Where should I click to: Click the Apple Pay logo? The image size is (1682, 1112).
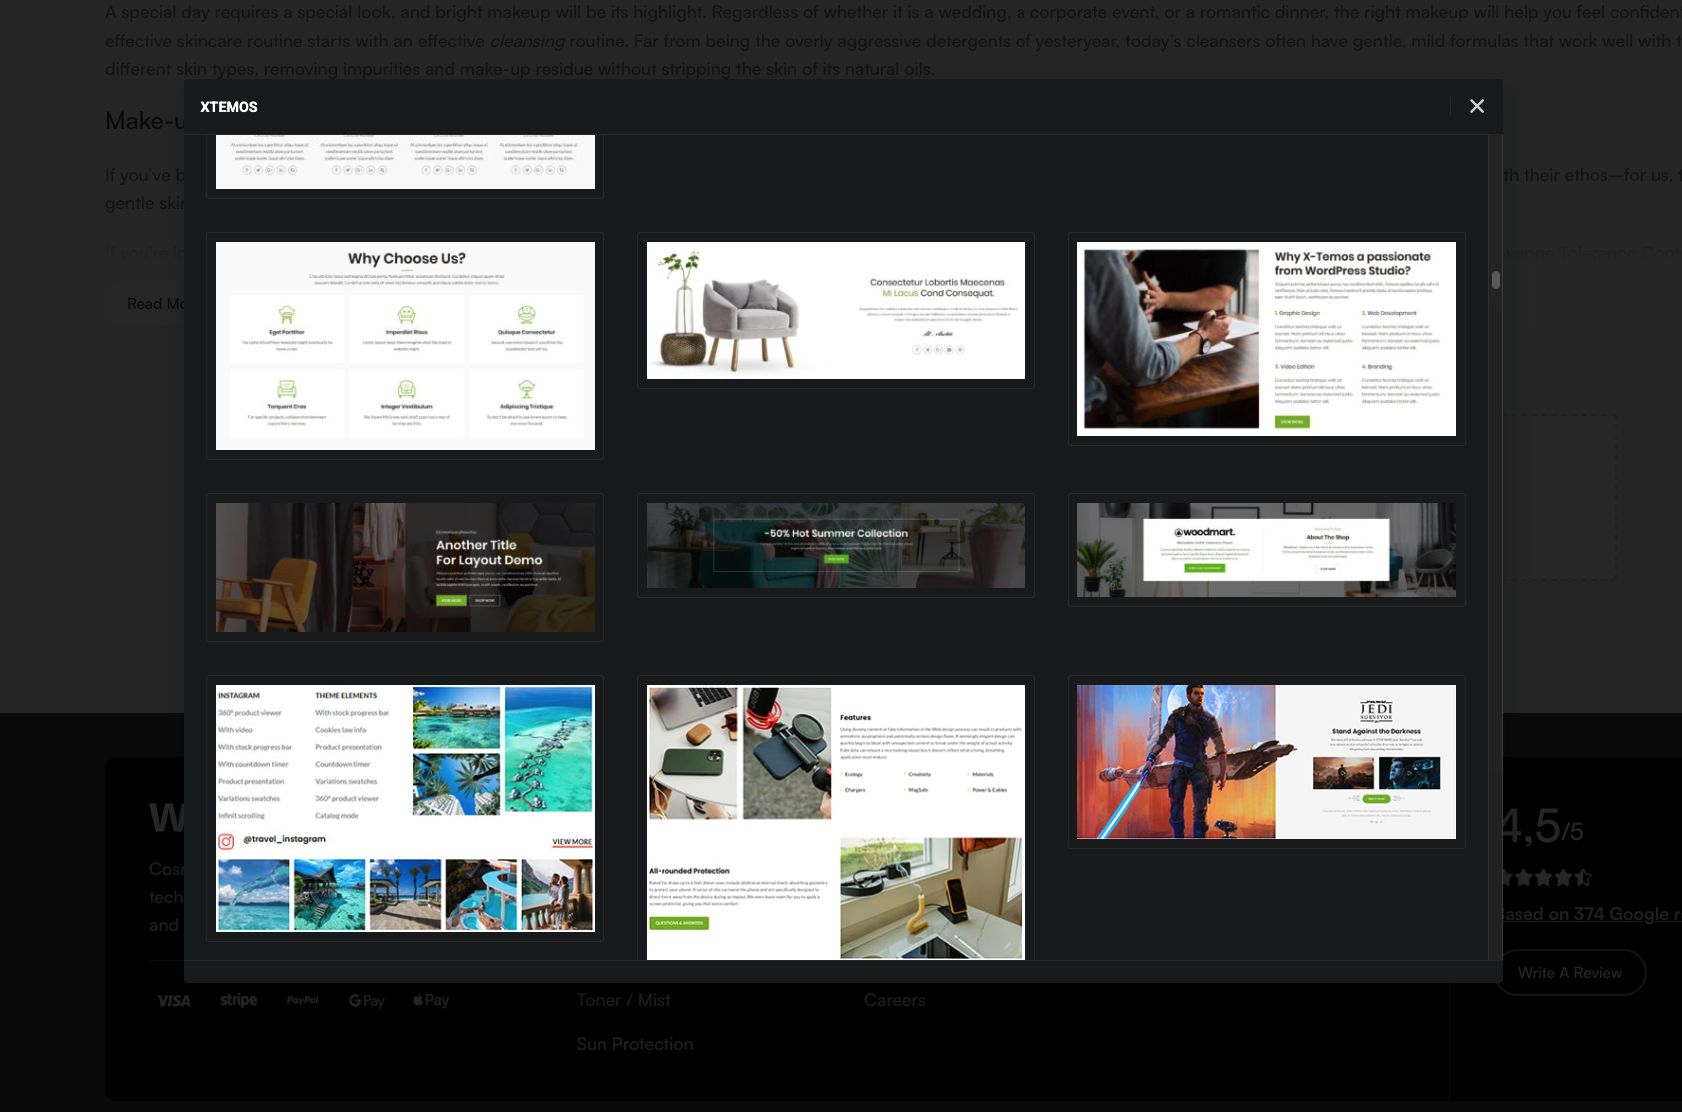[x=431, y=1000]
